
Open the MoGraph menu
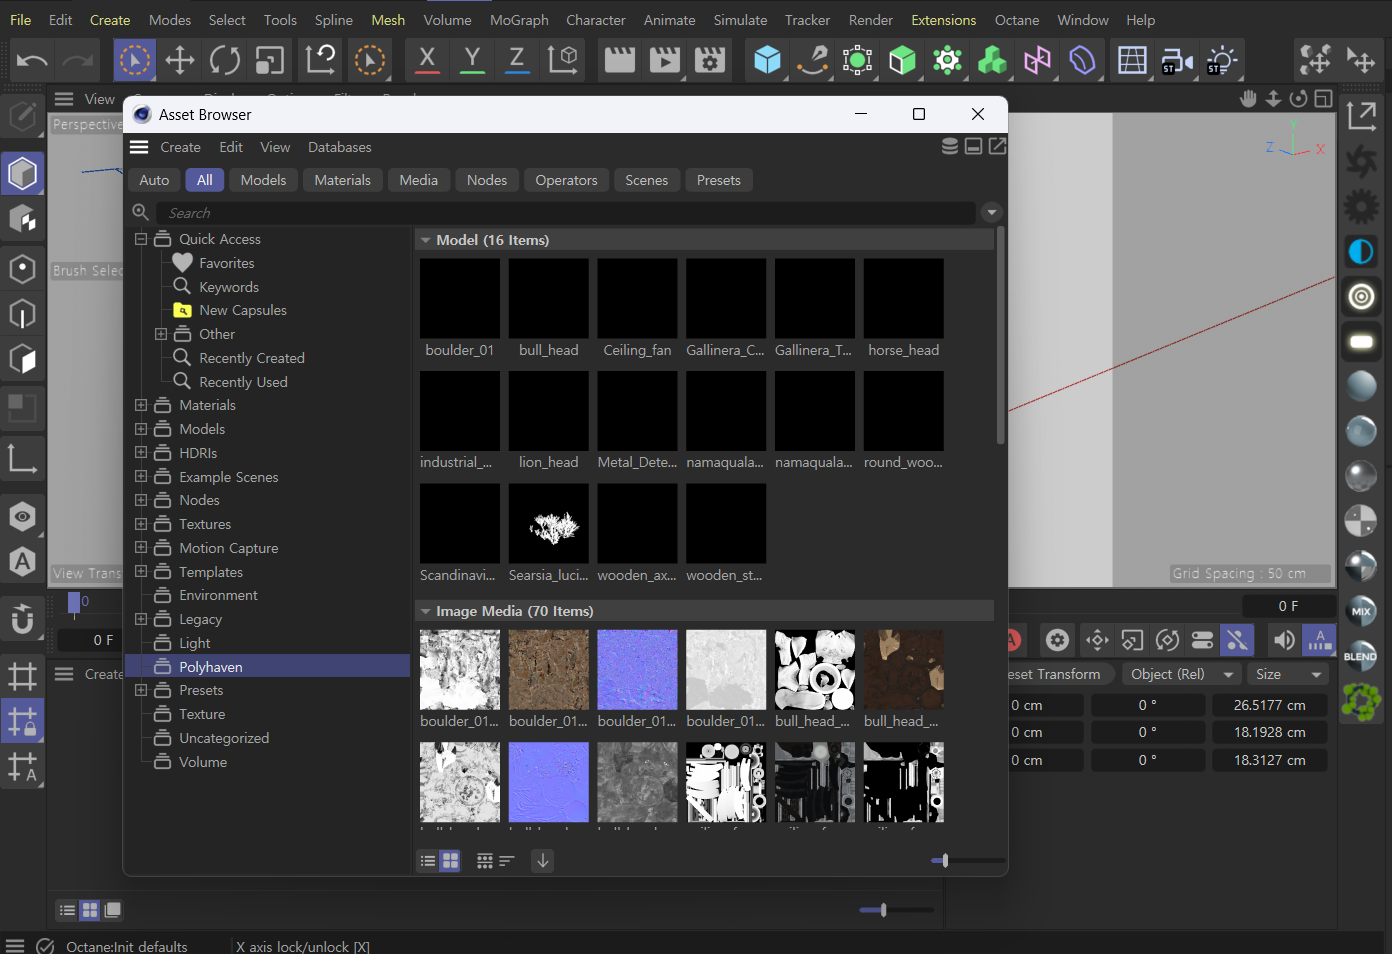519,20
